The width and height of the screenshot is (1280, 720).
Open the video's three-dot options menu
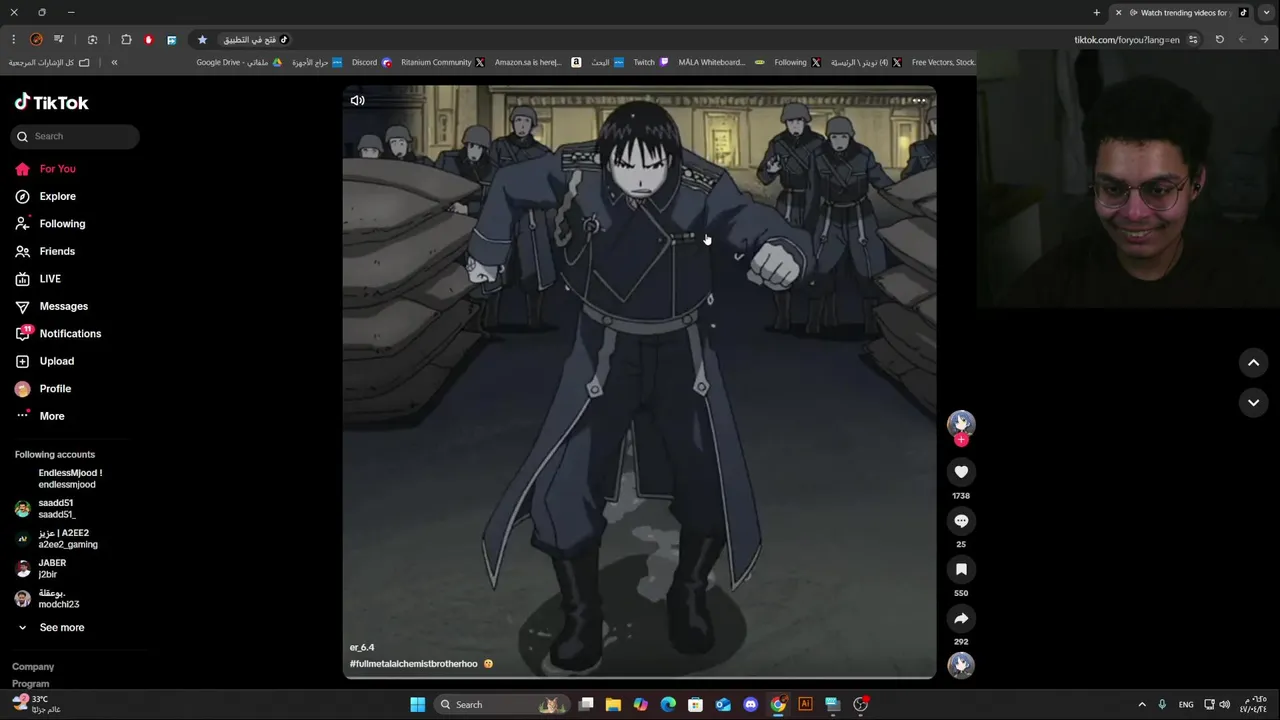coord(919,100)
